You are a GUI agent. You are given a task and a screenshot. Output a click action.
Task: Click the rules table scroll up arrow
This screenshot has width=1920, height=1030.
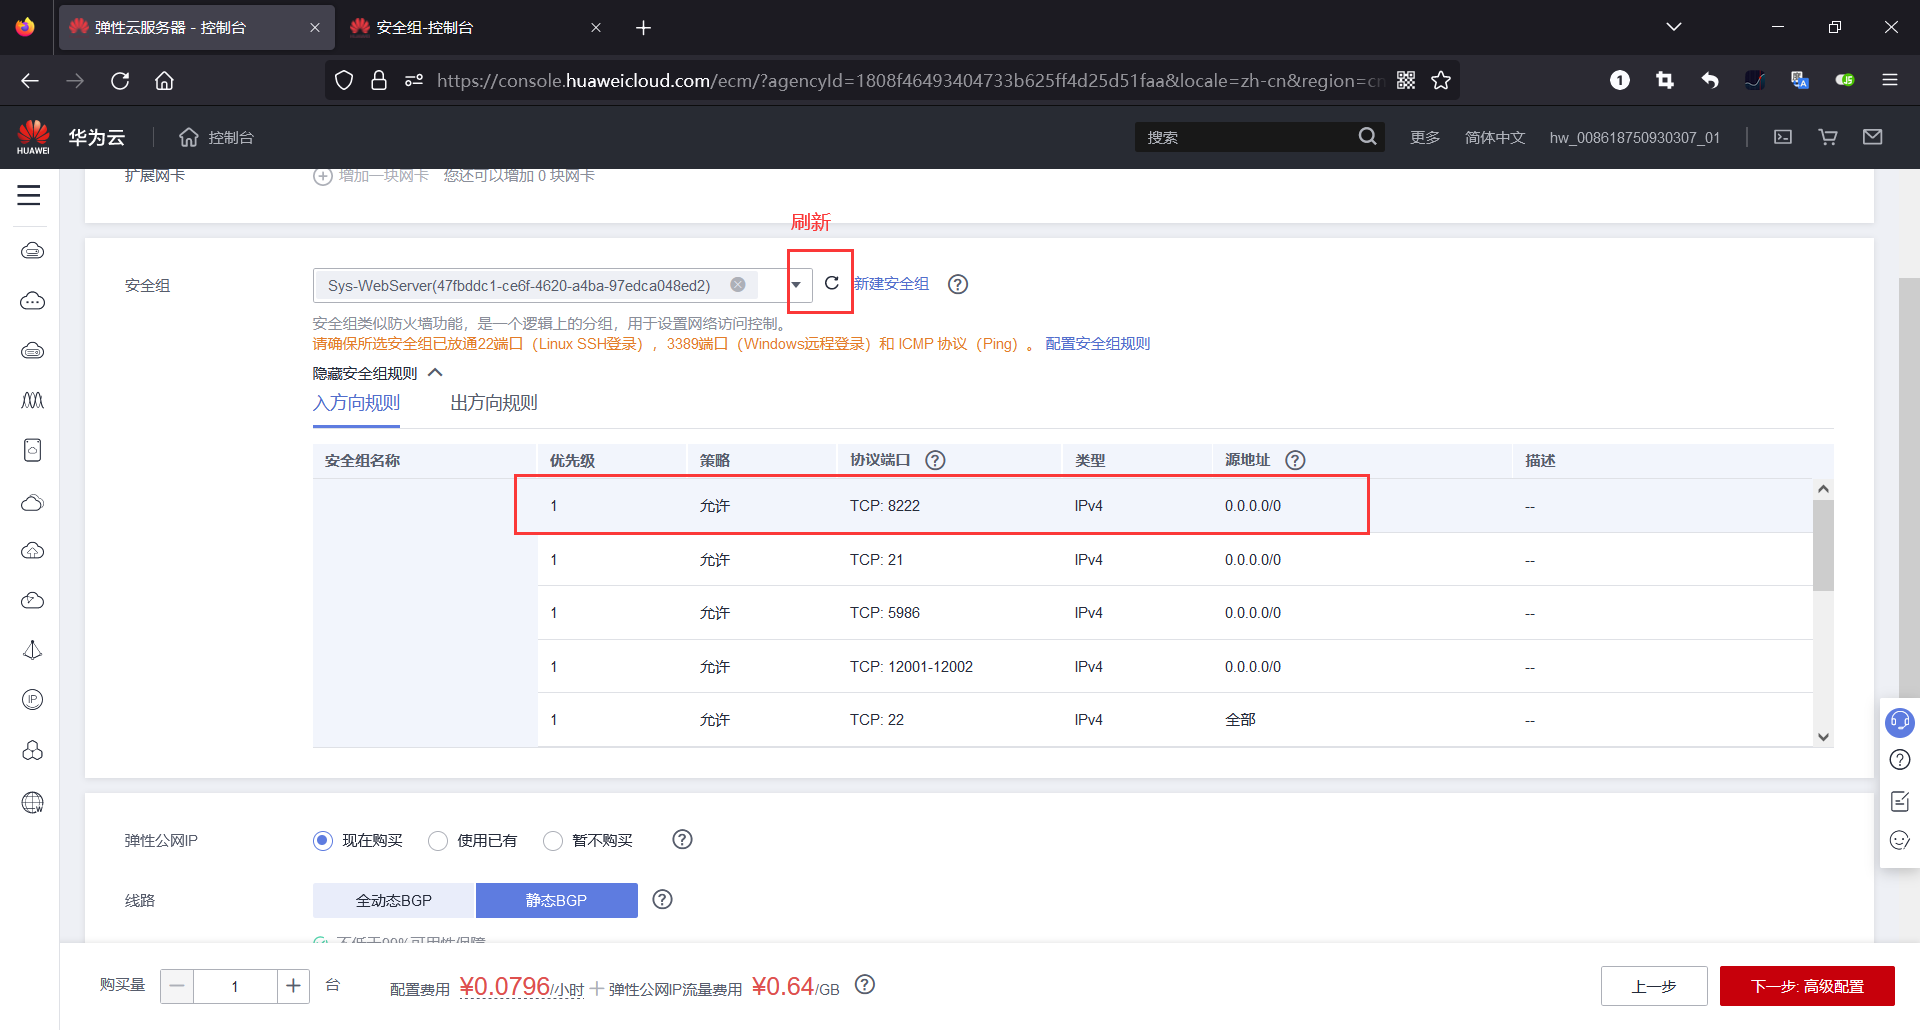pyautogui.click(x=1823, y=489)
